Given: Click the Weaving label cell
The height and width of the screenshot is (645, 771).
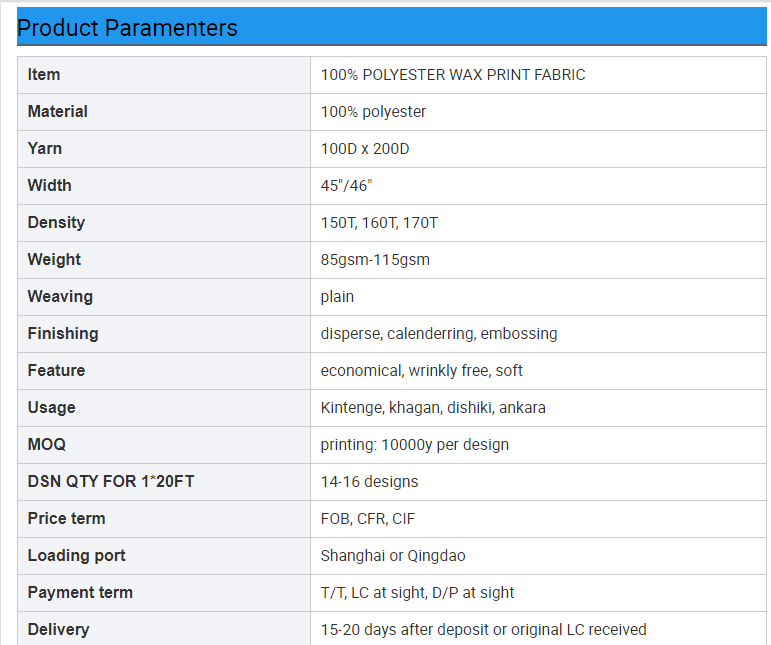Looking at the screenshot, I should point(60,297).
